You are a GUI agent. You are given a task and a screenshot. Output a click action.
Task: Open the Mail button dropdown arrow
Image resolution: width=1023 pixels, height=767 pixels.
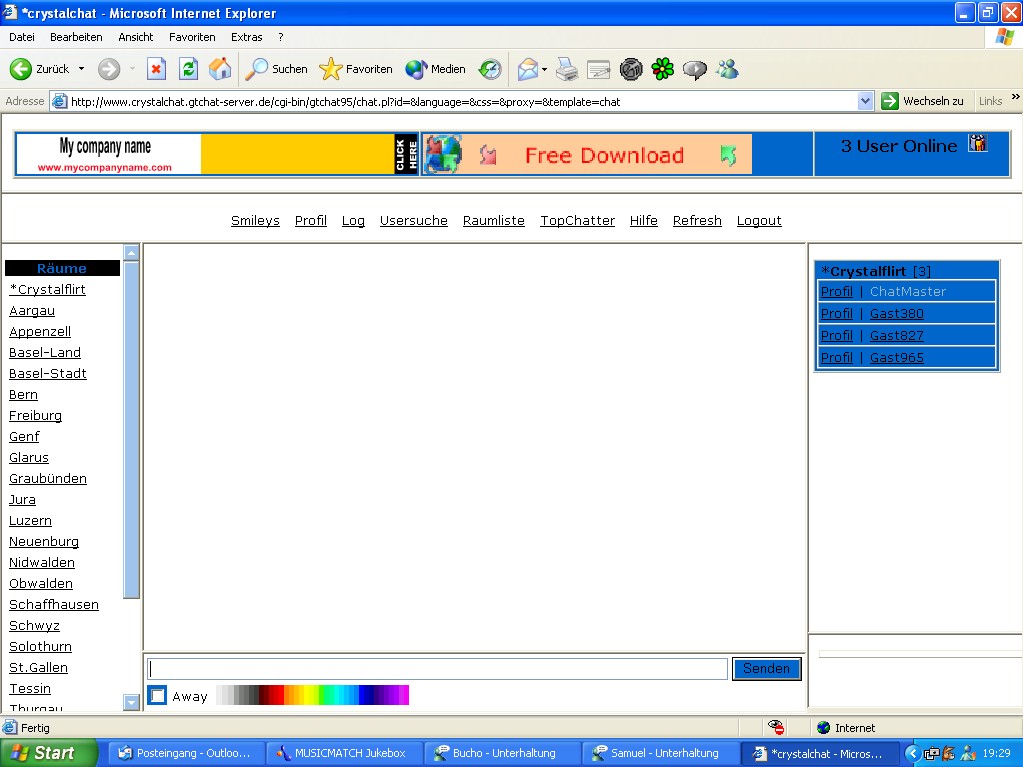click(x=545, y=69)
